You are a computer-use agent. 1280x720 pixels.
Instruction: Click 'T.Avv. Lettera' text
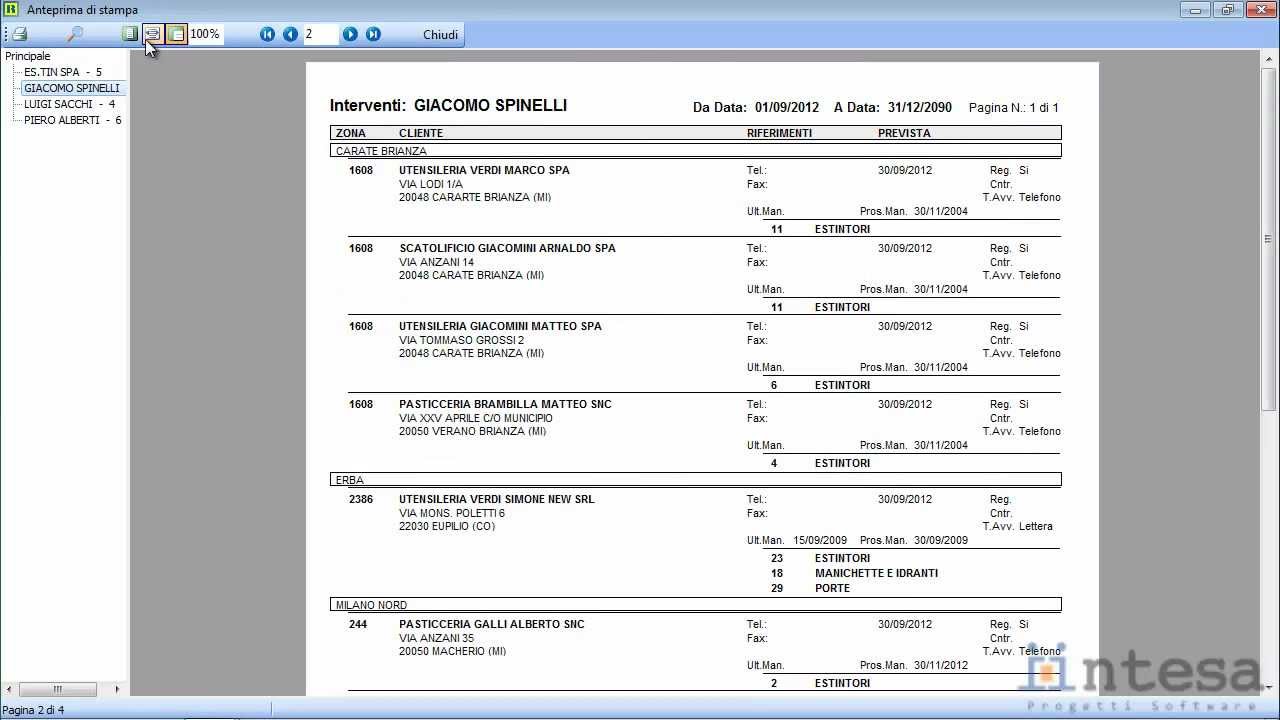(1017, 526)
